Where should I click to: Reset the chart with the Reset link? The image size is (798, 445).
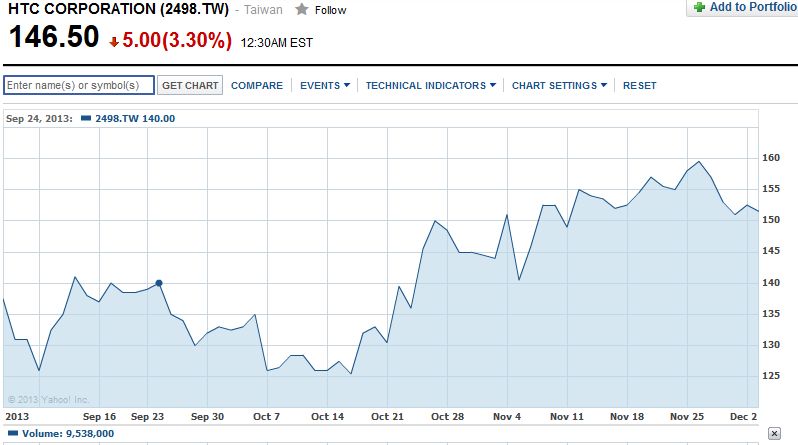tap(640, 86)
